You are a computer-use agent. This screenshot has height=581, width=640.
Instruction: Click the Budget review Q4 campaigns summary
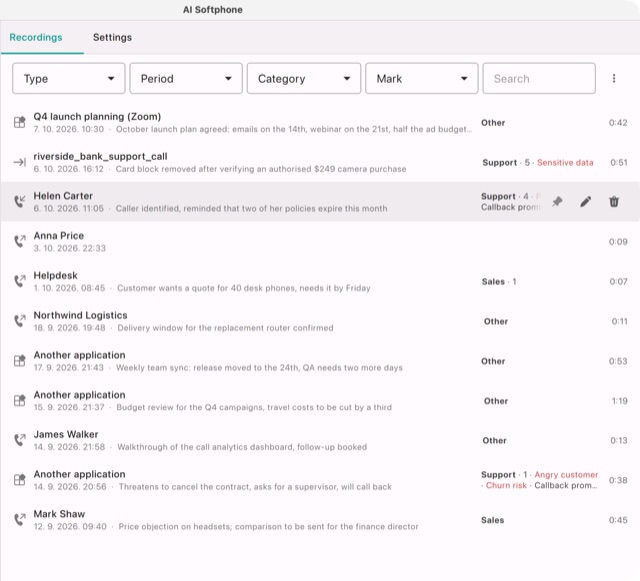254,407
